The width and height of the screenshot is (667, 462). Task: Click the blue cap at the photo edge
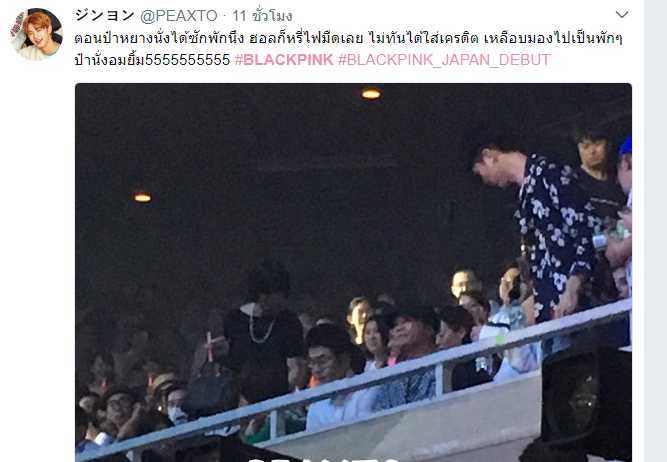point(625,146)
